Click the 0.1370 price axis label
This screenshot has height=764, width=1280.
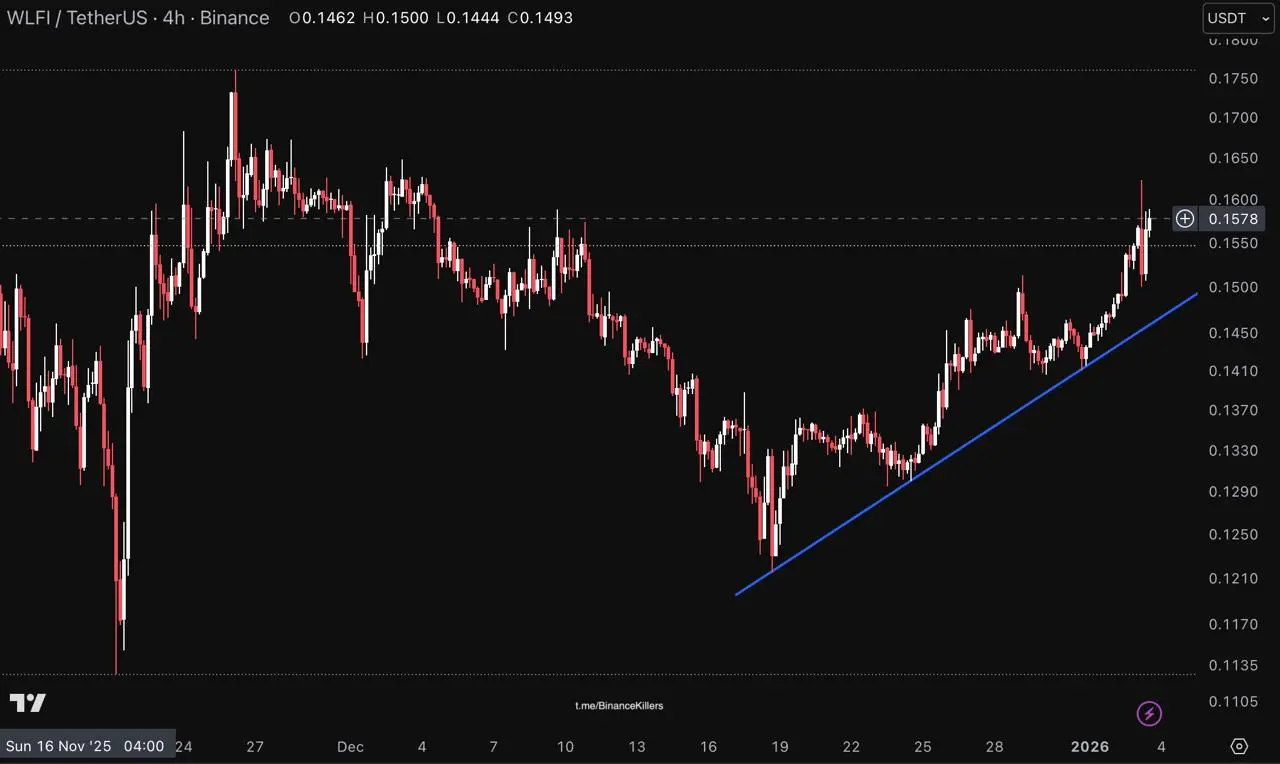1233,410
